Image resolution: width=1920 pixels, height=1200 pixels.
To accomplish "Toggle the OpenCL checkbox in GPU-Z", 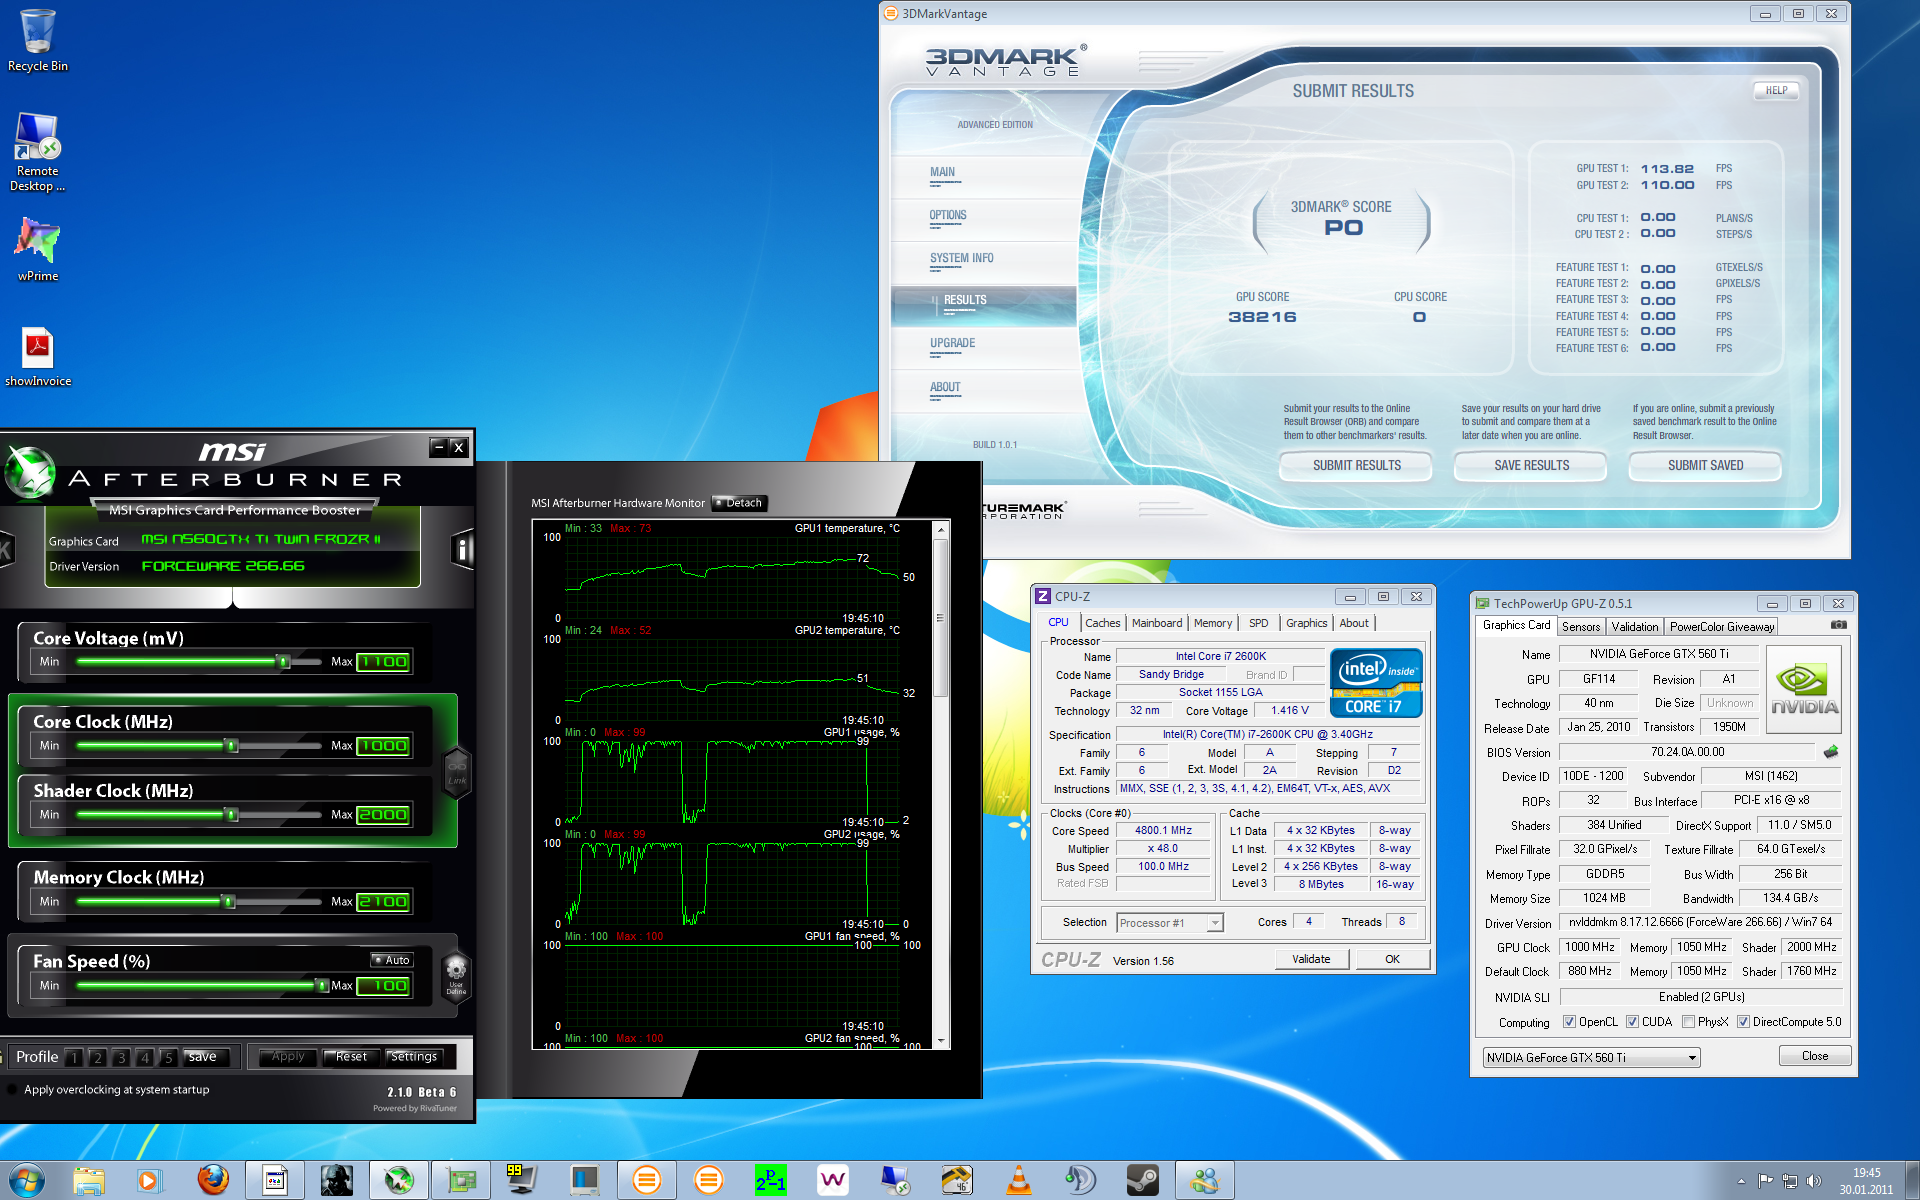I will [x=1569, y=1022].
